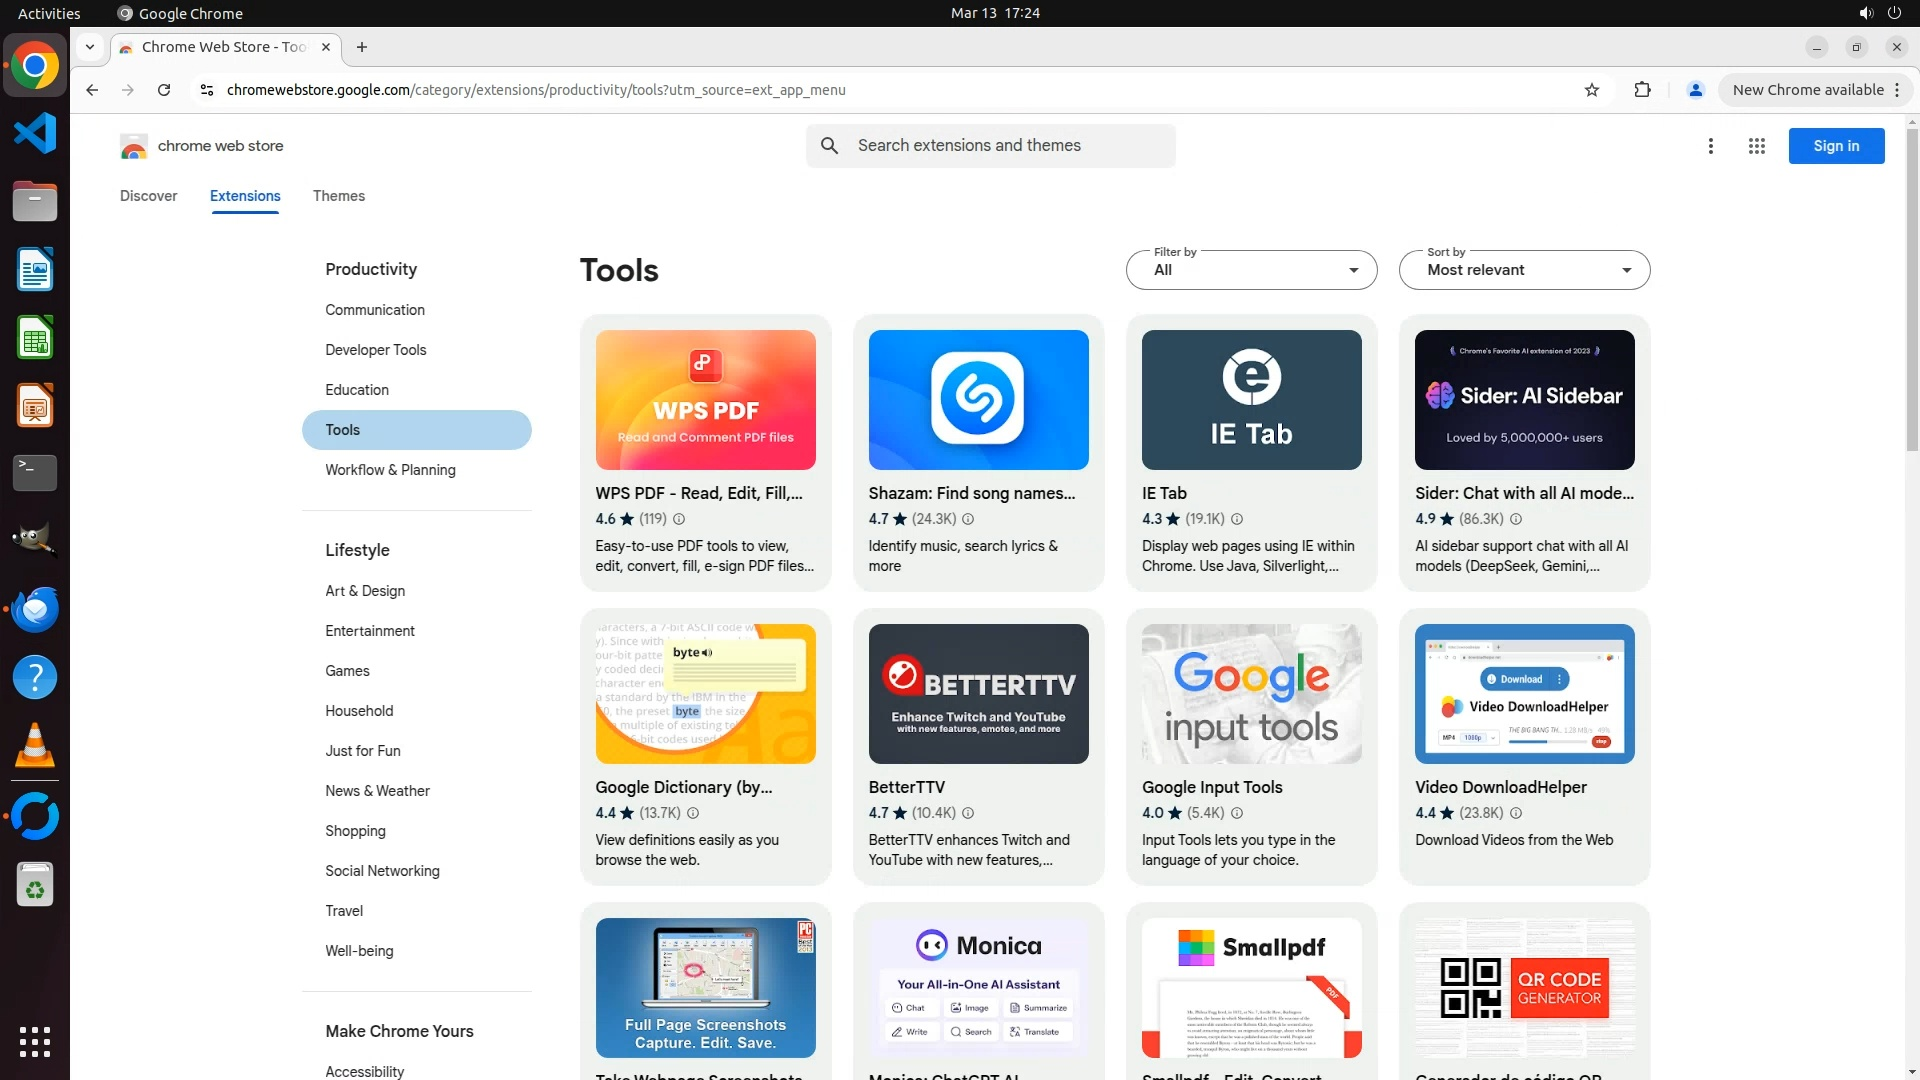Click the info icon beside Shazam rating

tap(968, 519)
